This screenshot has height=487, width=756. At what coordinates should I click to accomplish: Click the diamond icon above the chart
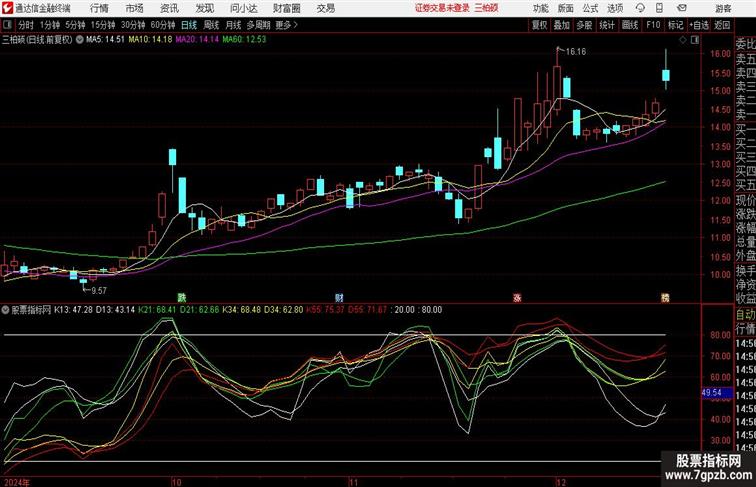point(683,40)
